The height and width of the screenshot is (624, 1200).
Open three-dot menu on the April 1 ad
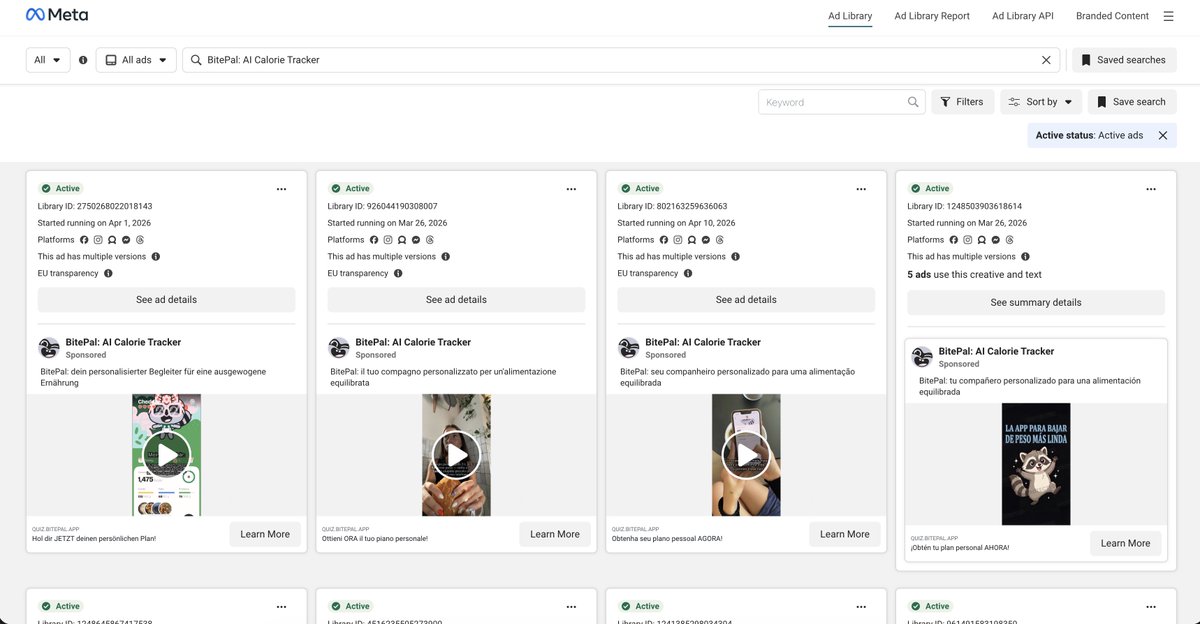(x=281, y=188)
